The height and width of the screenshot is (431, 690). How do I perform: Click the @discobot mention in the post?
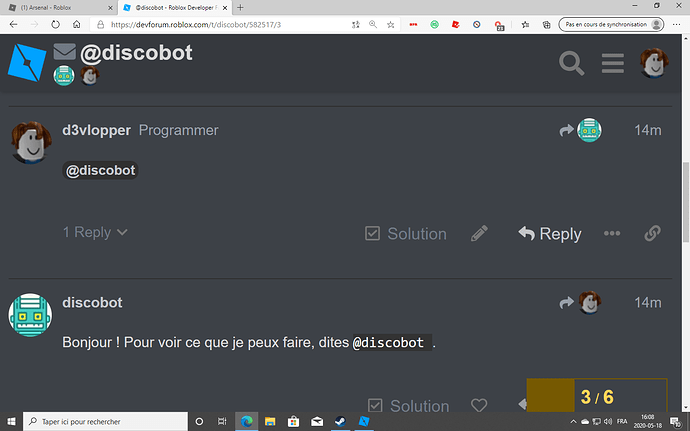click(100, 170)
